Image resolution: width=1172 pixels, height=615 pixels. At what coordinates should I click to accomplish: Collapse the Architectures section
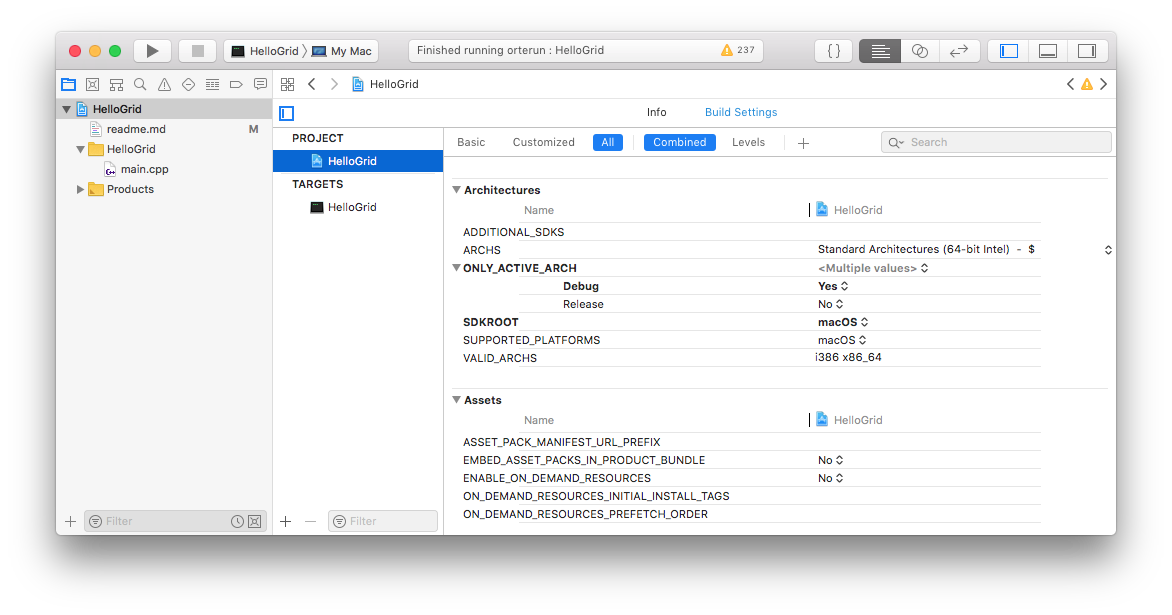coord(456,190)
